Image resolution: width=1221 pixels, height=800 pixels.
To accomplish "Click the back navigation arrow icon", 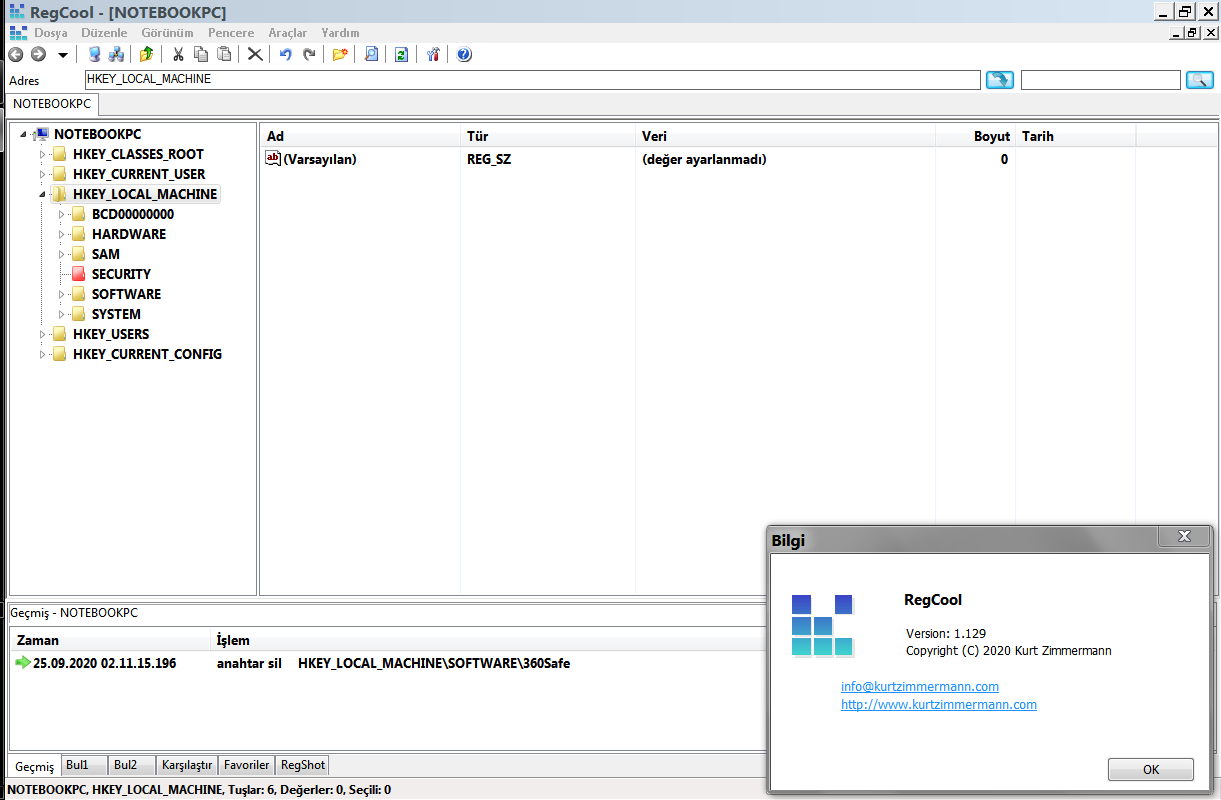I will (x=15, y=55).
